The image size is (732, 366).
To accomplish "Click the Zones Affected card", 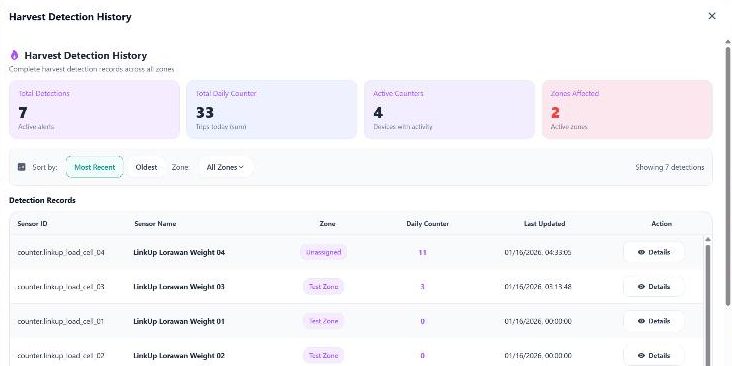I will coord(627,109).
